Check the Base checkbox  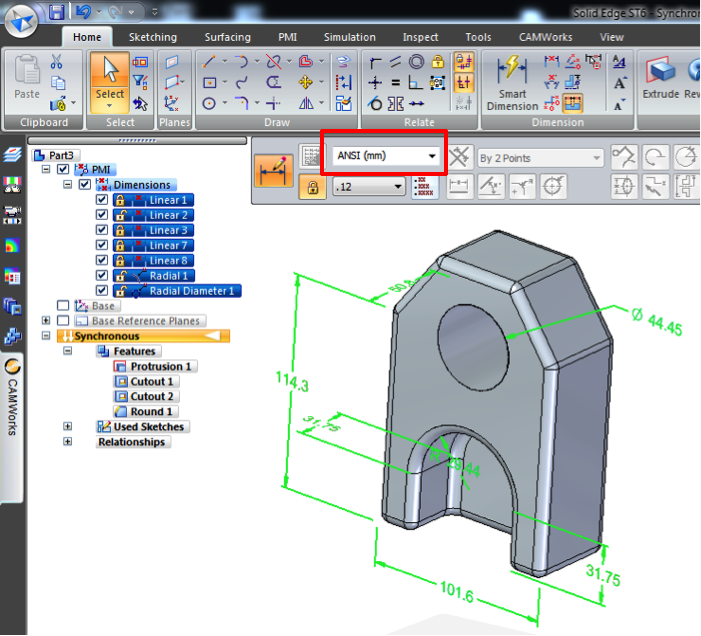tap(63, 306)
